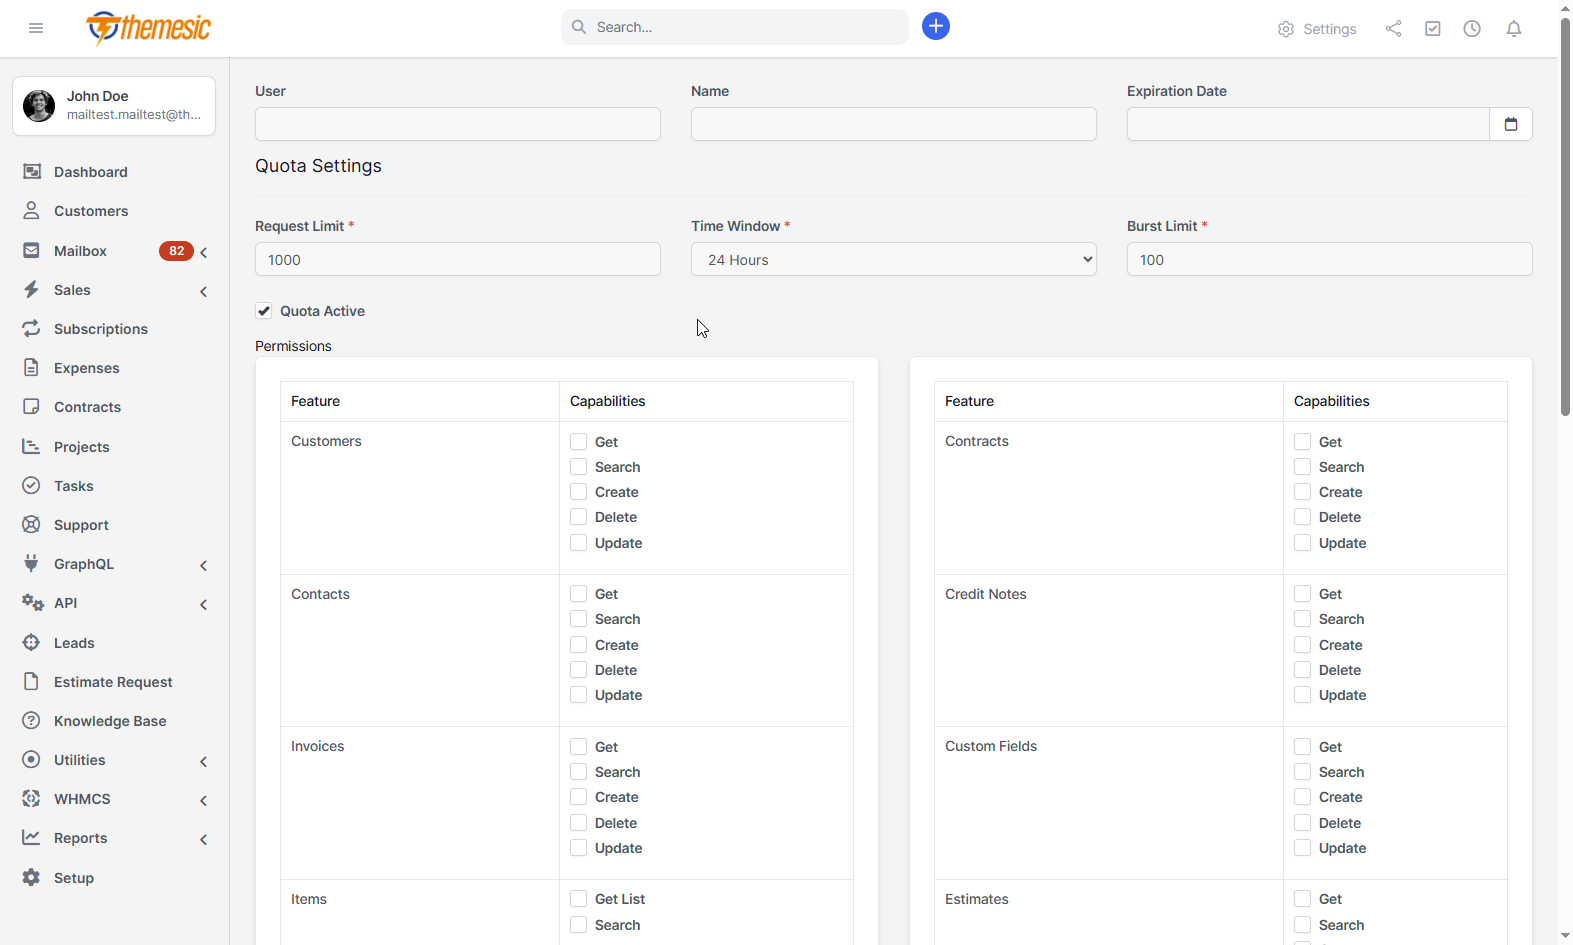Open the notifications bell

click(1514, 28)
